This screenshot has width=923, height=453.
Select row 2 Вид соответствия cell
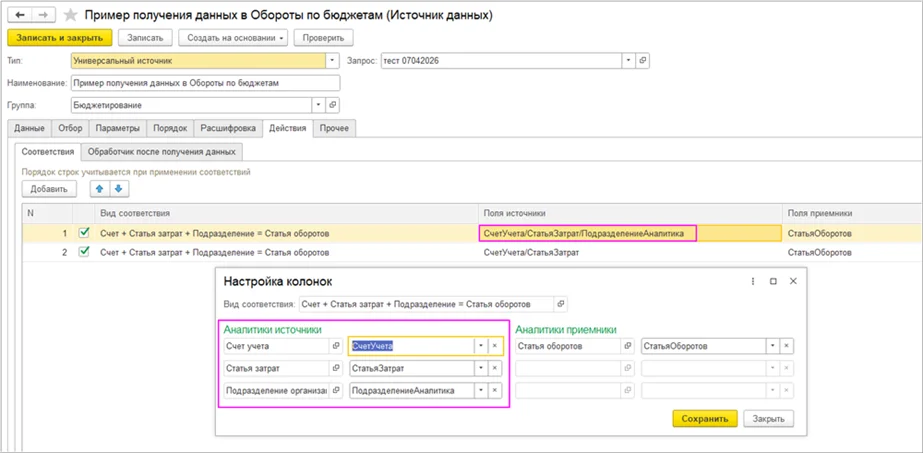click(287, 252)
